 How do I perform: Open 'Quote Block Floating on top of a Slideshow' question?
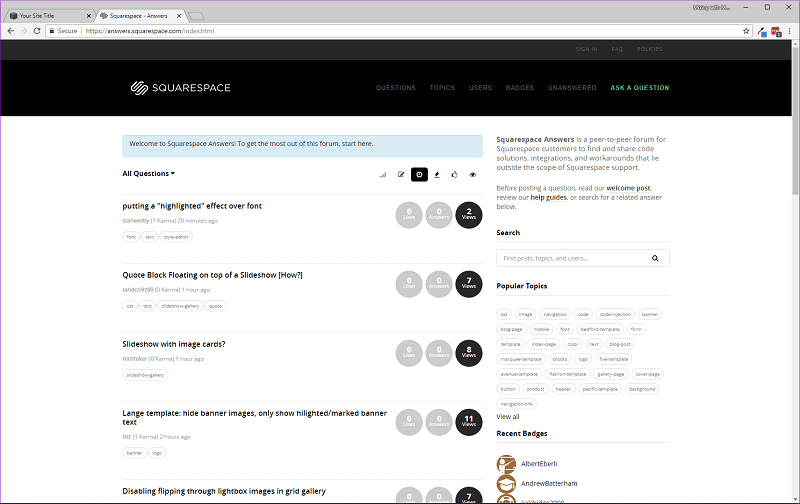tap(212, 275)
